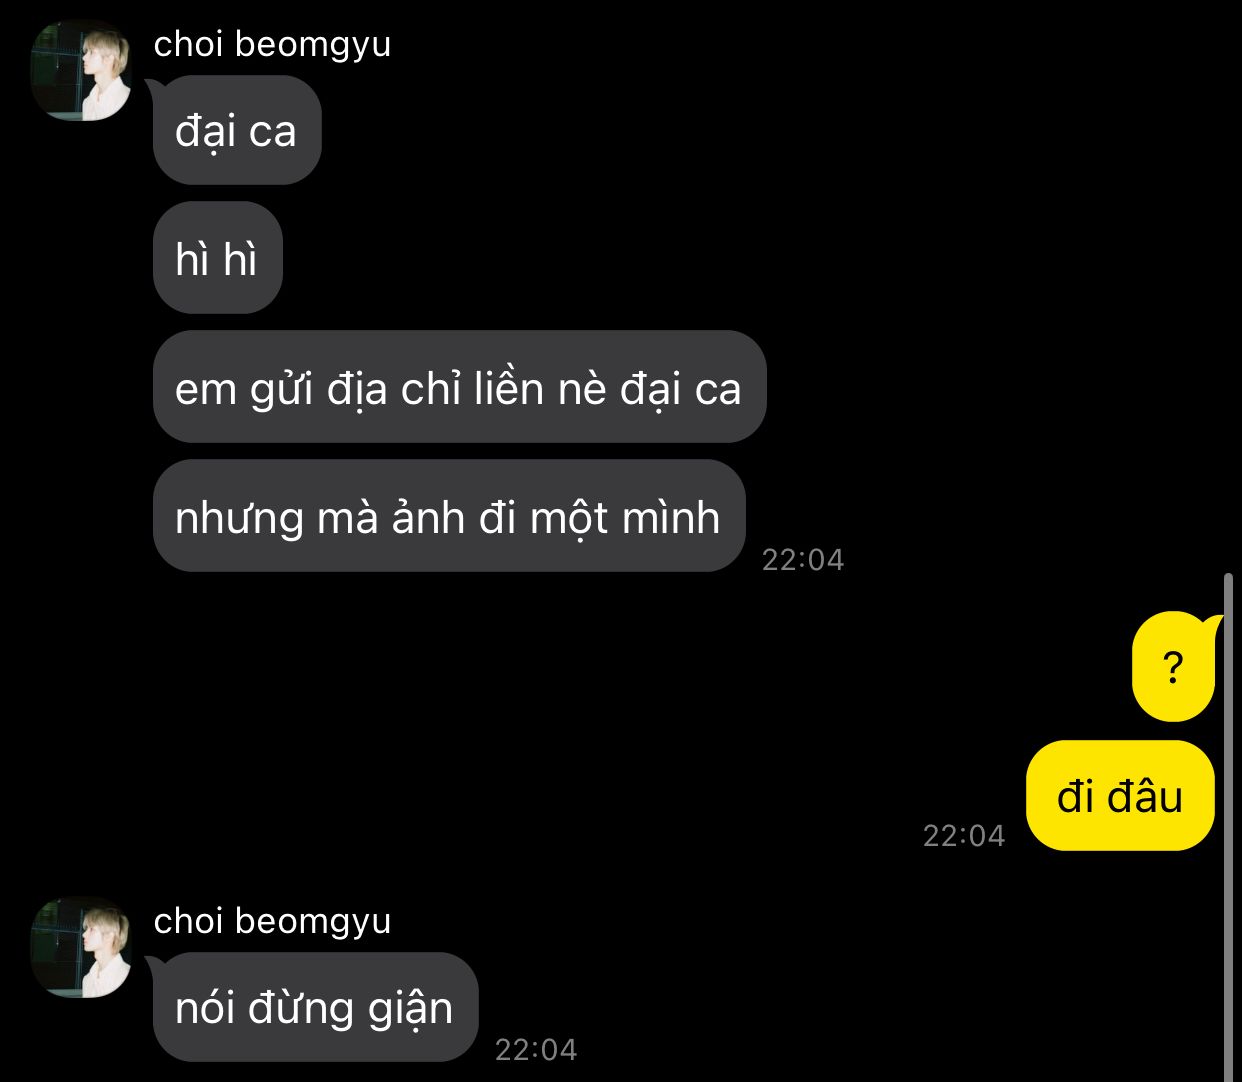Screen dimensions: 1242x1082
Task: Click the 22:04 timestamp beside "một mình" message
Action: 803,559
